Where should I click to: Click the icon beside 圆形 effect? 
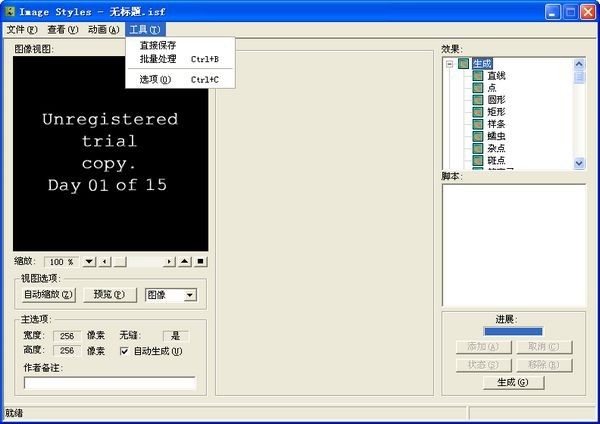(x=478, y=100)
